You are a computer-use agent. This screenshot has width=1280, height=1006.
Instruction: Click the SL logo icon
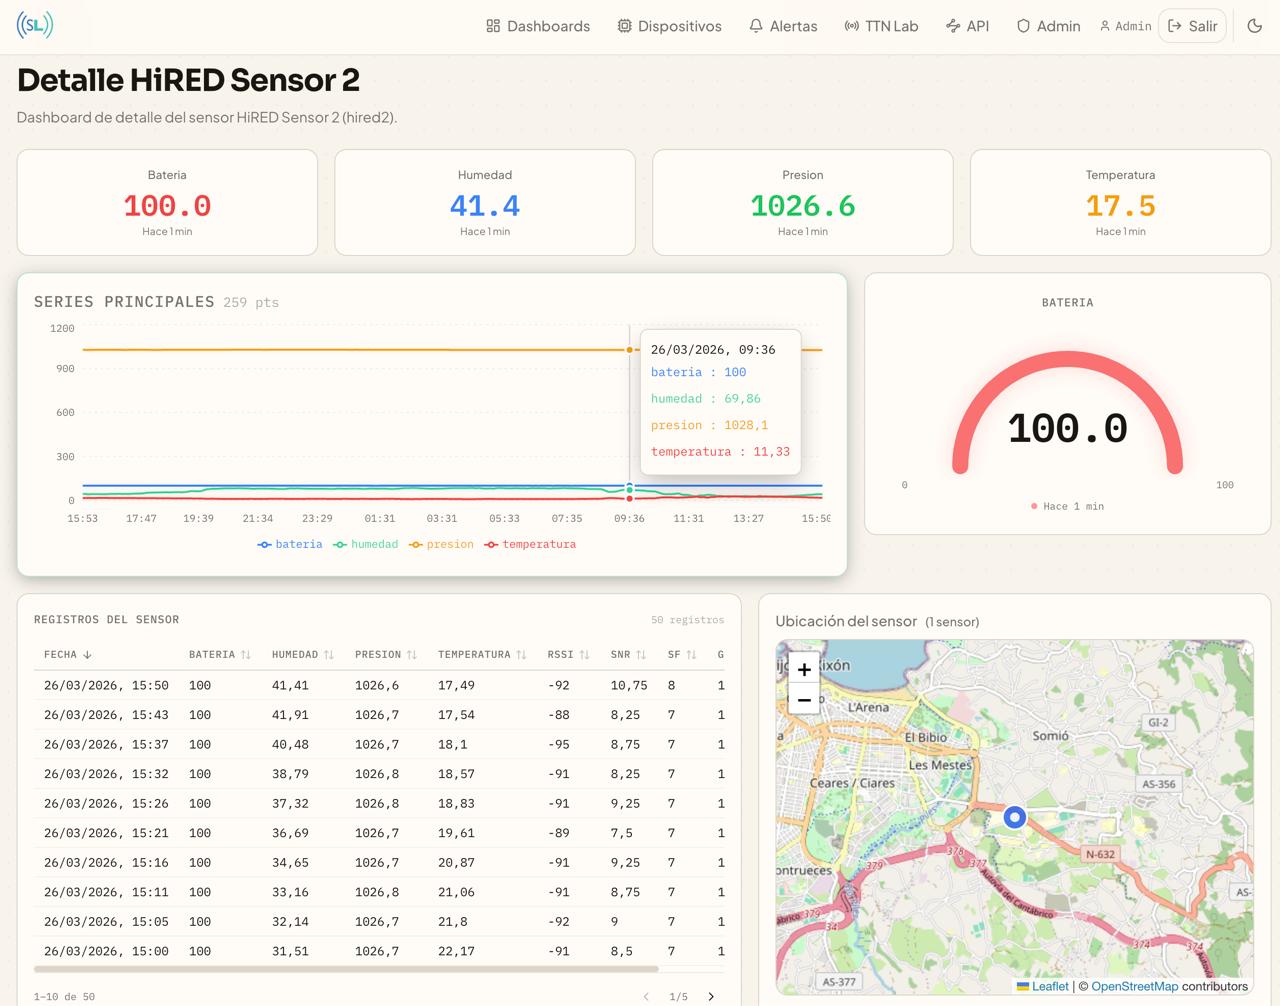(x=35, y=25)
